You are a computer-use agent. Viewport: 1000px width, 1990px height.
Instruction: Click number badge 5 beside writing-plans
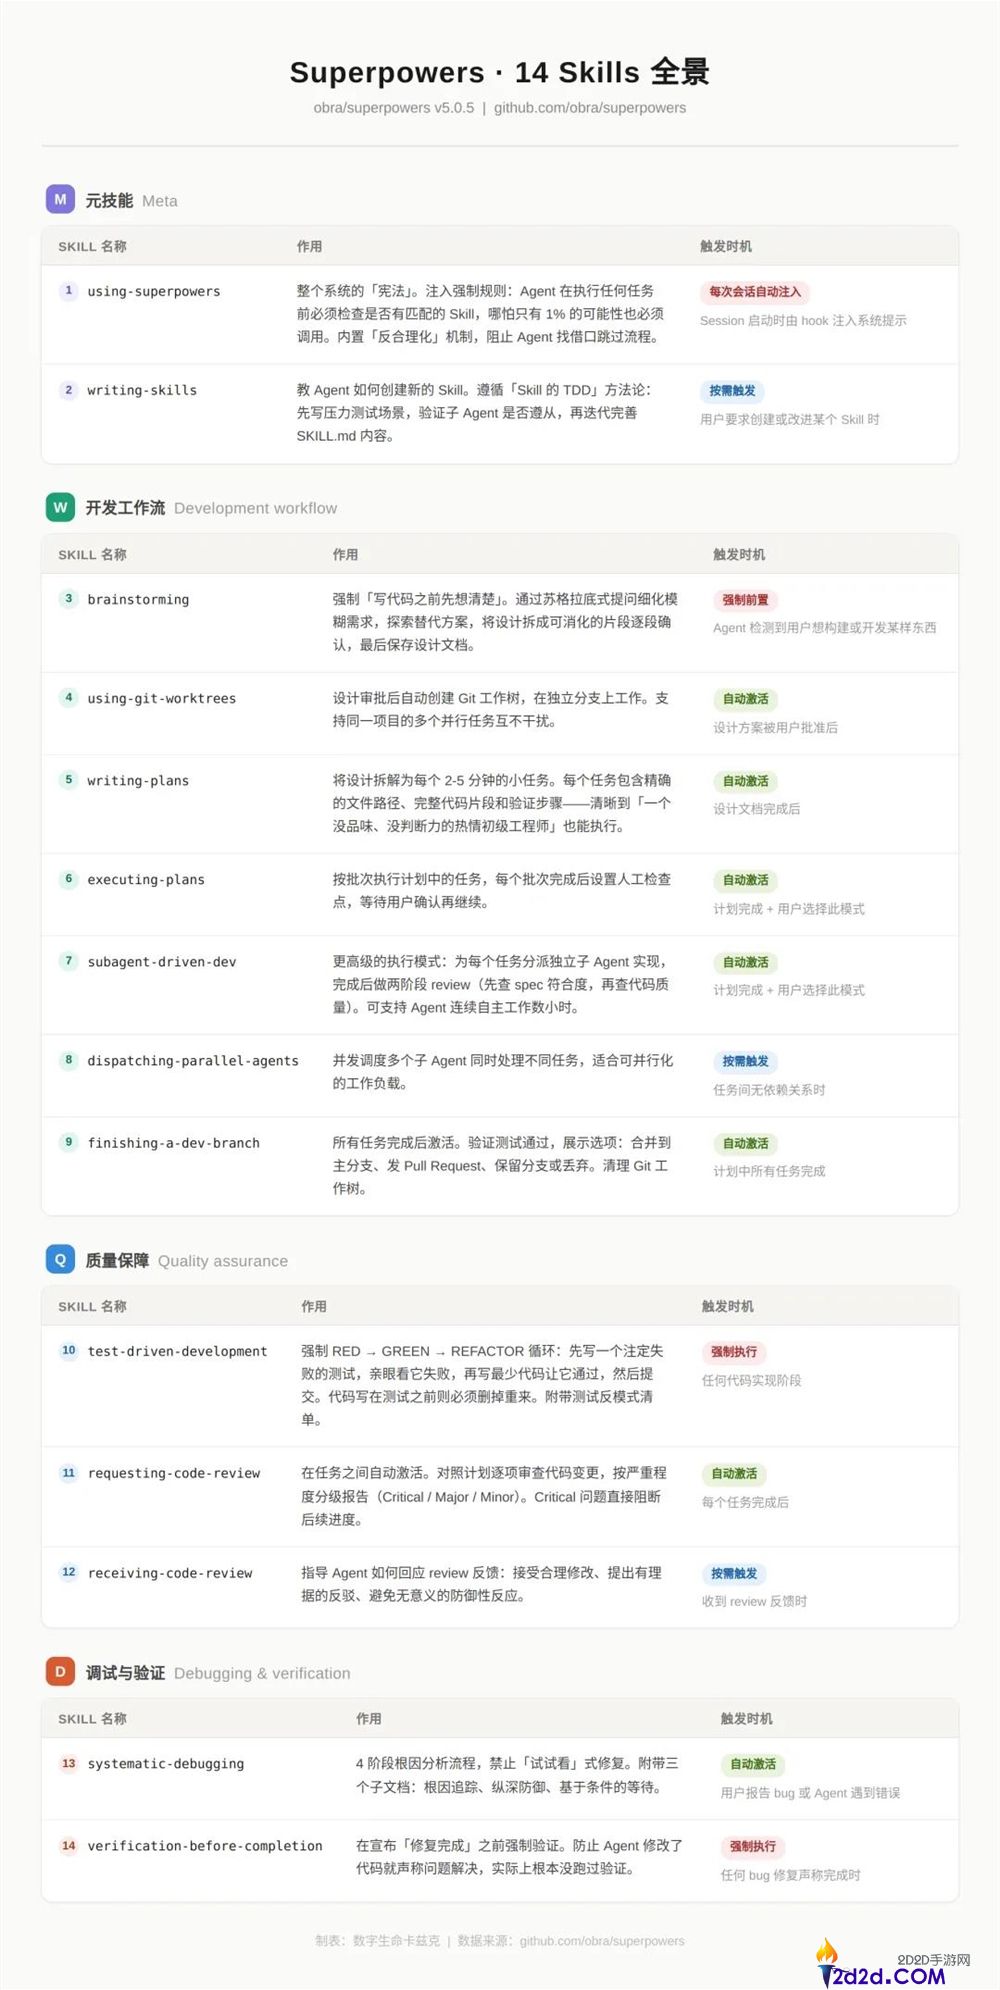pyautogui.click(x=68, y=780)
